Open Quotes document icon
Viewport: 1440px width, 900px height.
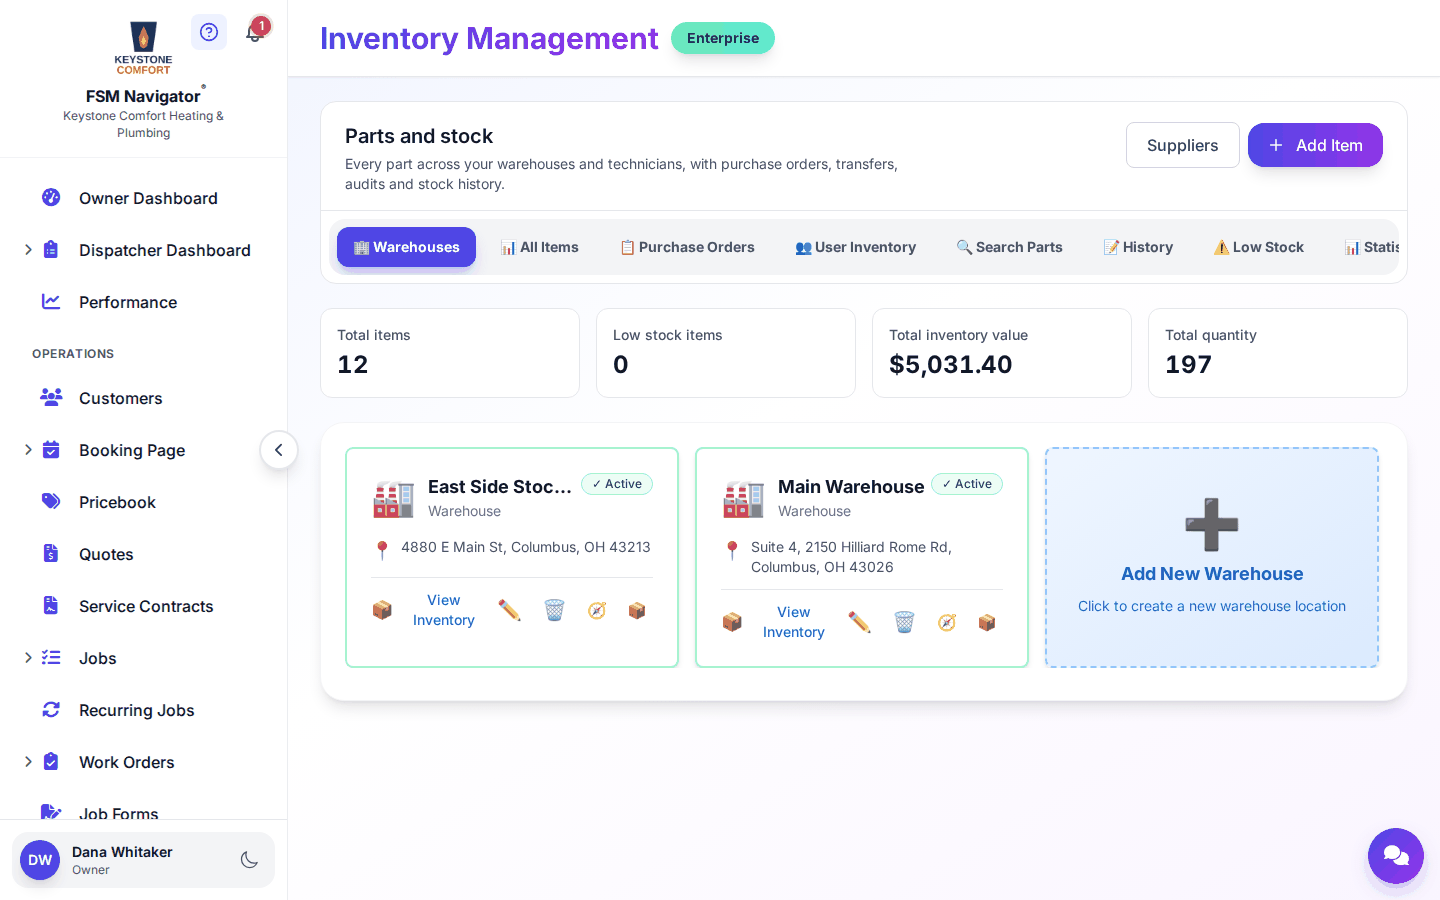click(x=51, y=553)
